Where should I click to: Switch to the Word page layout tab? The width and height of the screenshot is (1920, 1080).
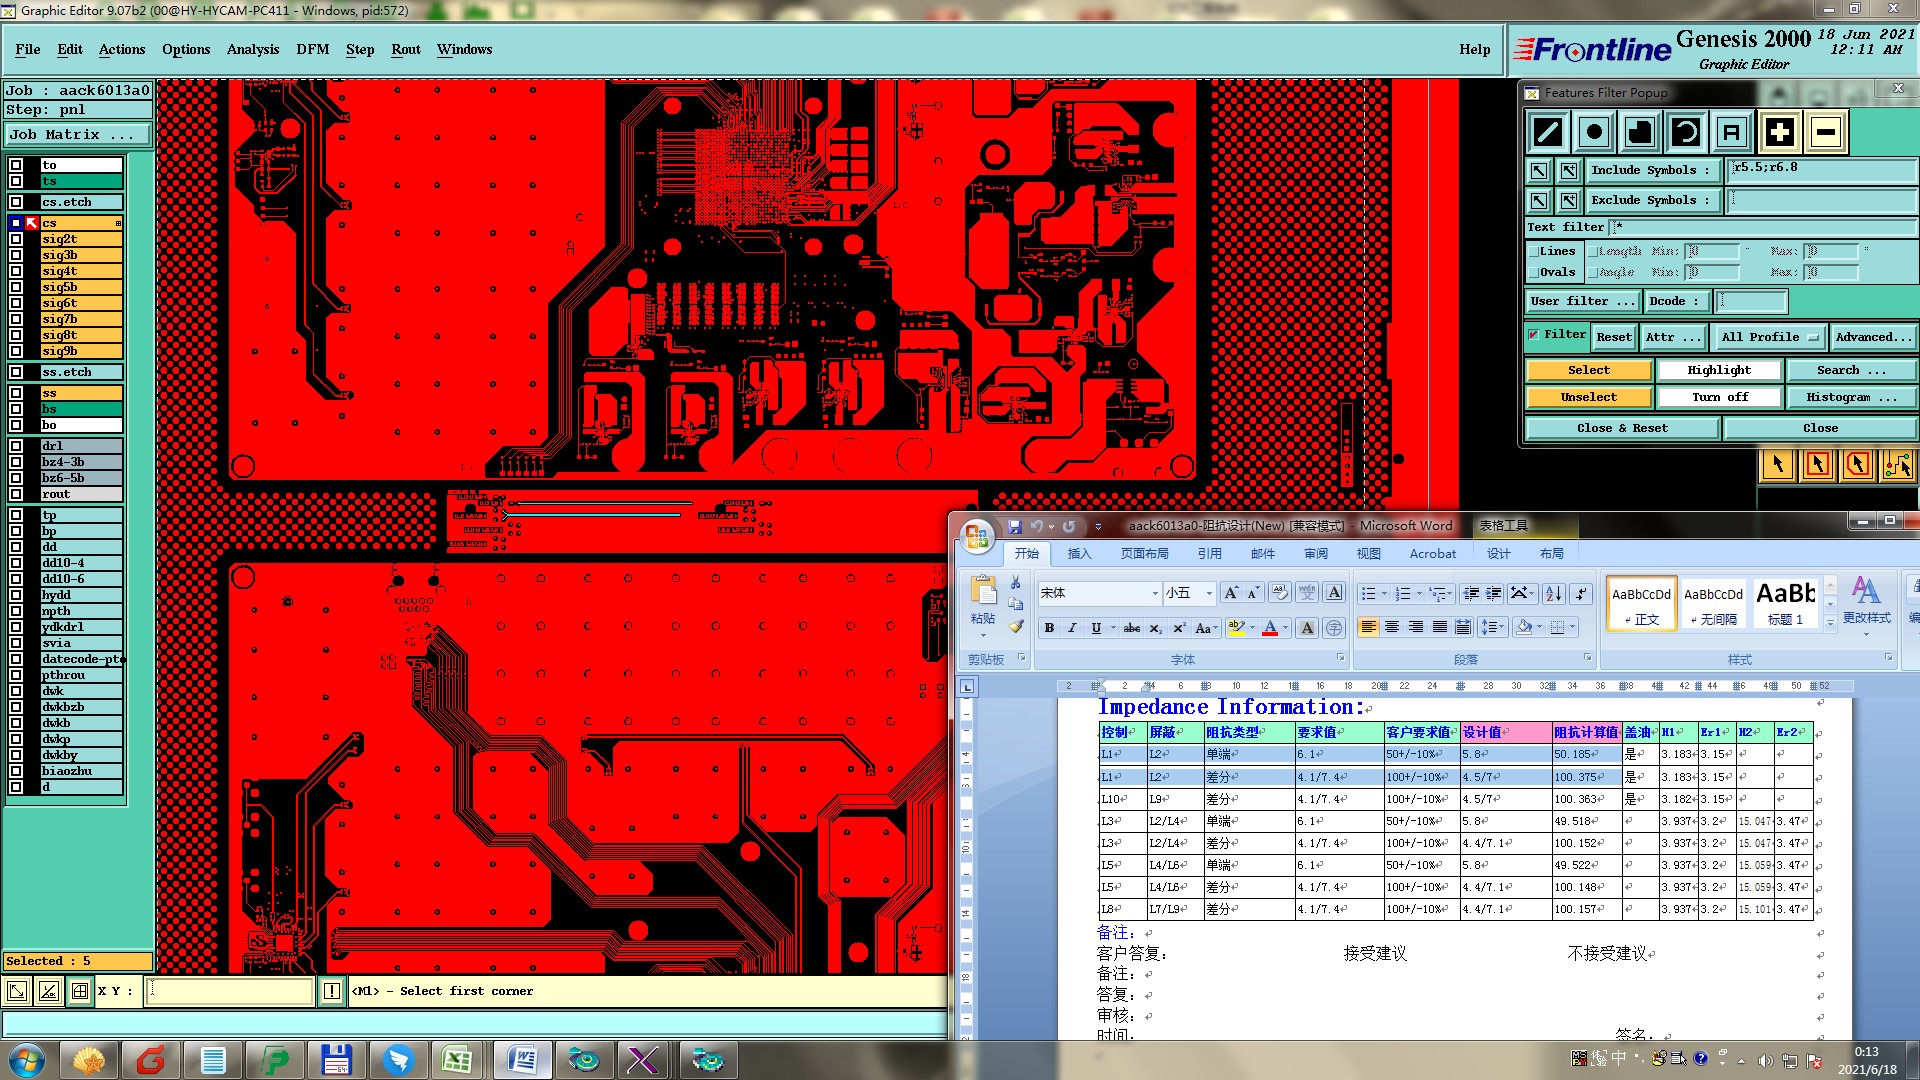coord(1144,553)
